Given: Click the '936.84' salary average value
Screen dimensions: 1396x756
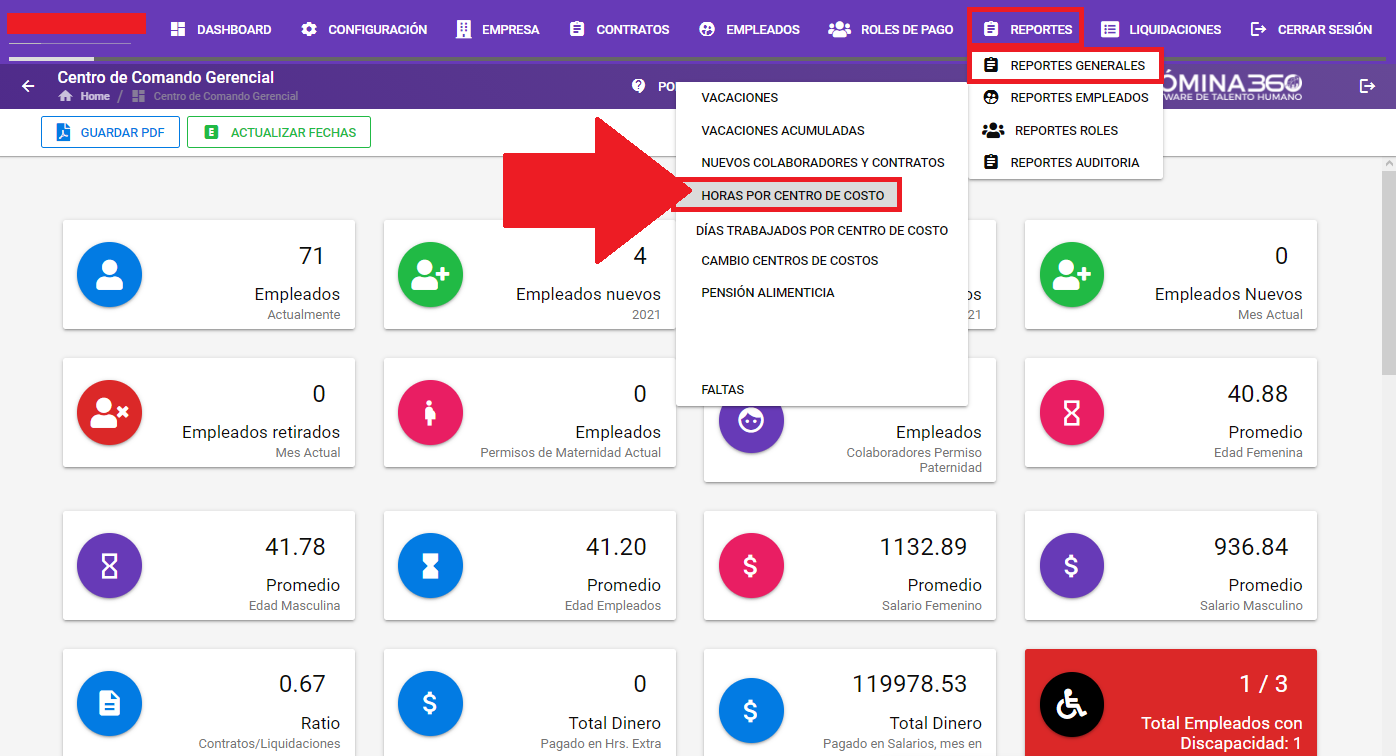Looking at the screenshot, I should [x=1251, y=547].
